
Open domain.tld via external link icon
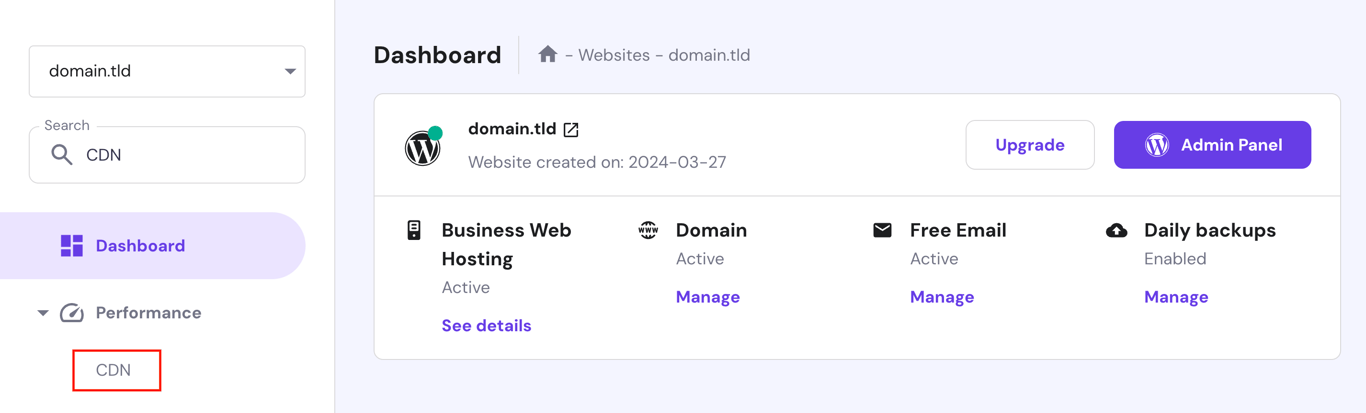tap(571, 130)
